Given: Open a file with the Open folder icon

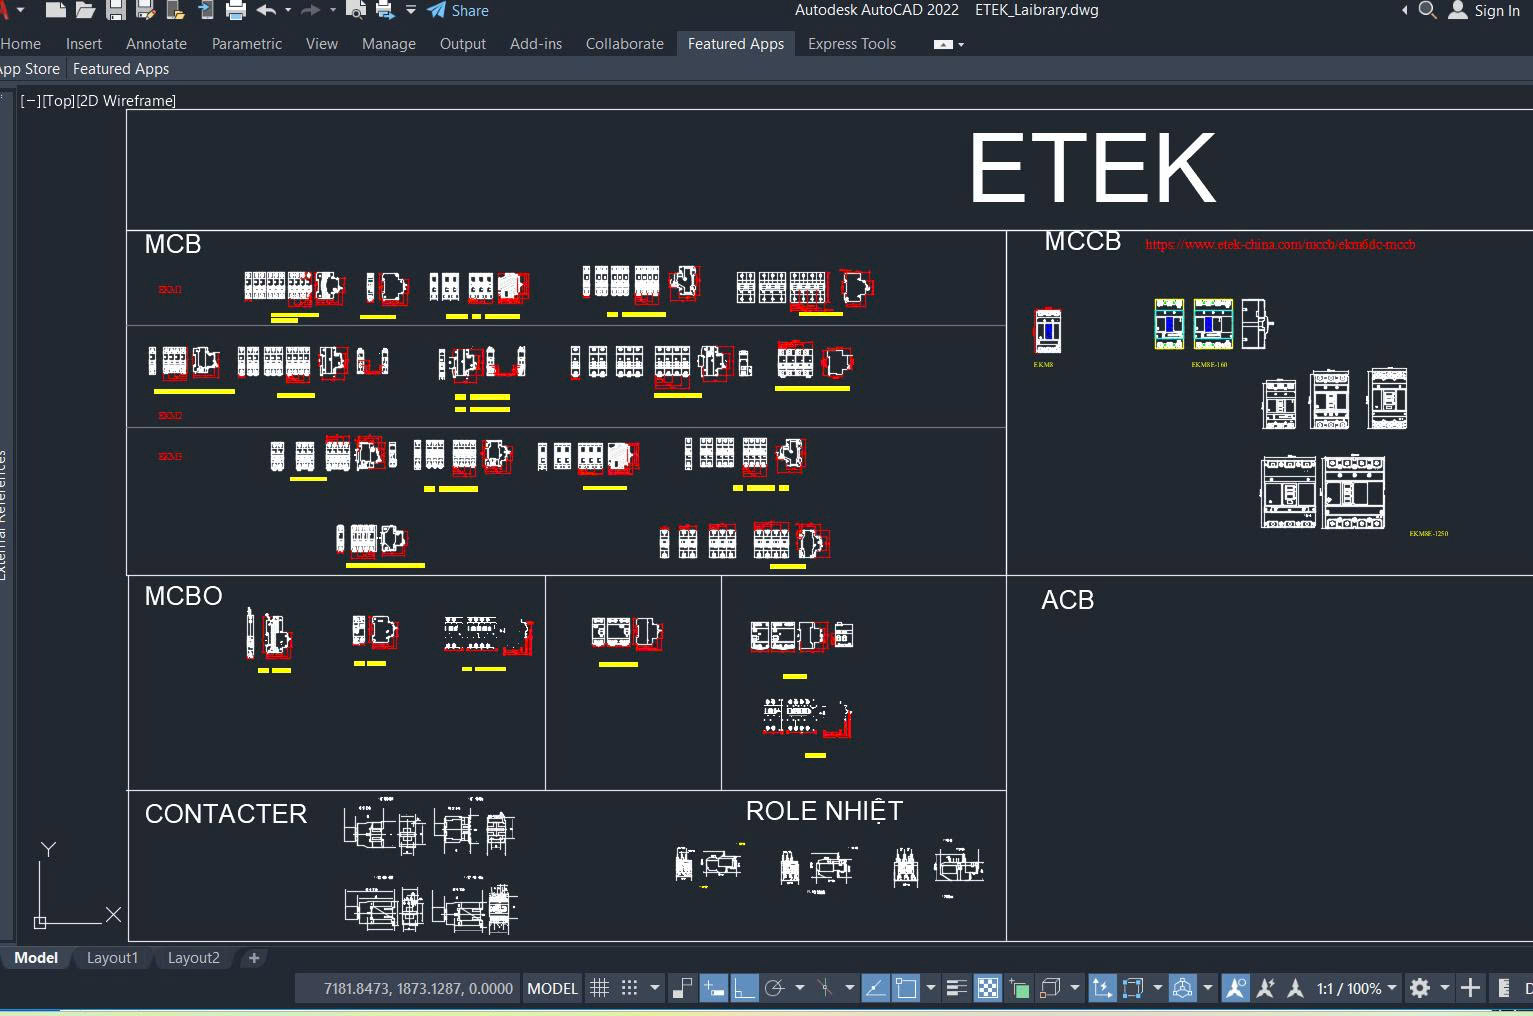Looking at the screenshot, I should coord(86,11).
